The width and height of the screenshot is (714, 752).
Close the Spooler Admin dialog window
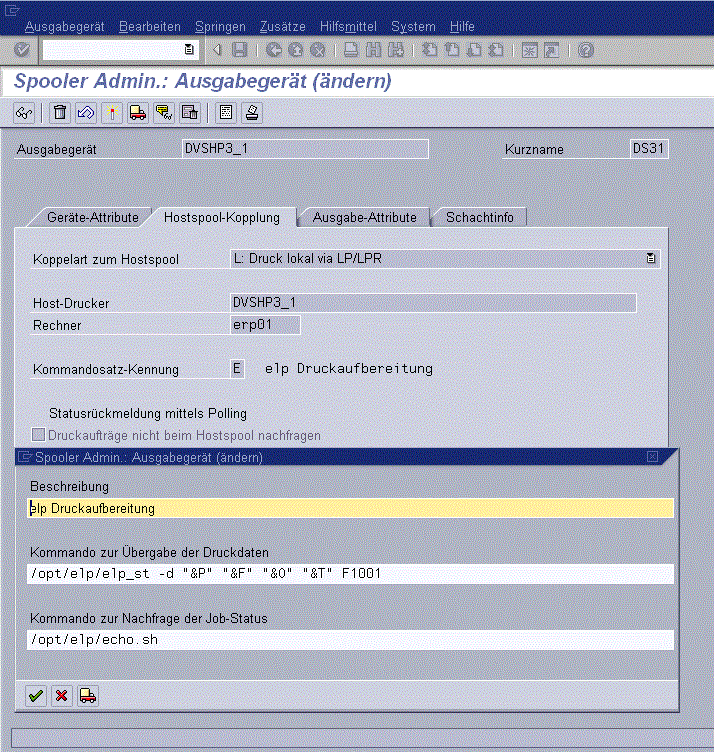click(x=653, y=457)
